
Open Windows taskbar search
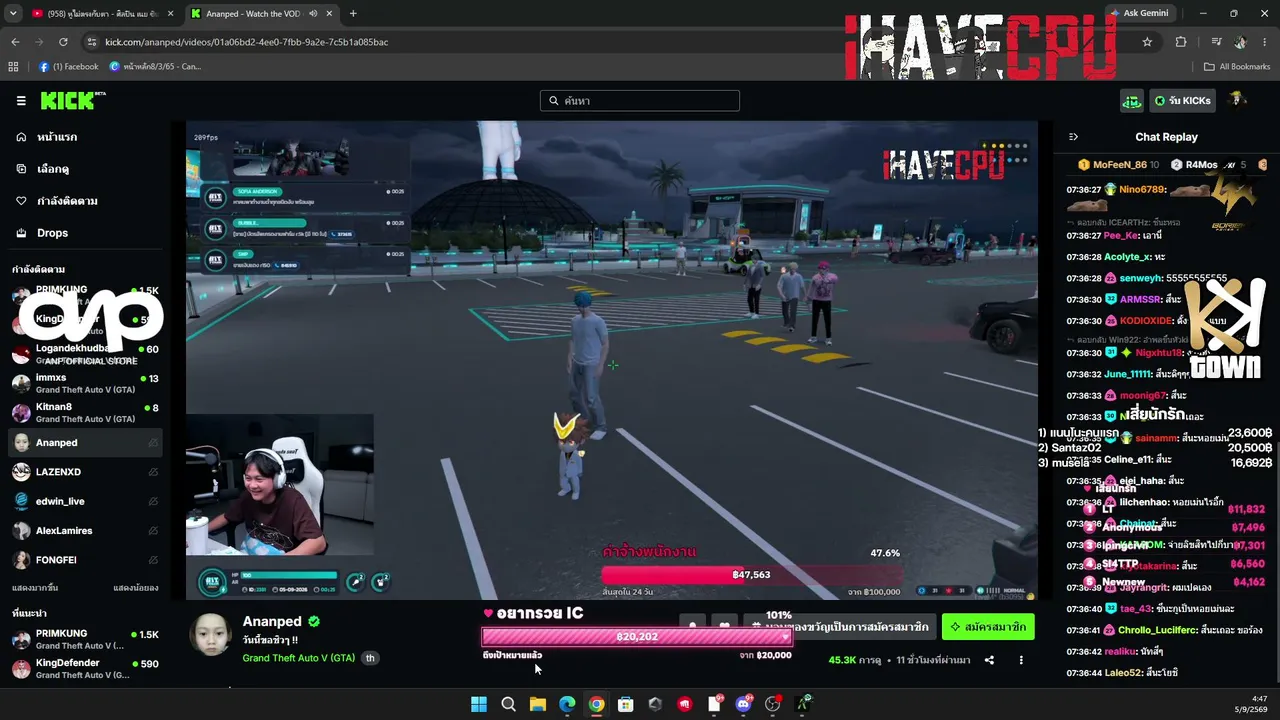508,704
